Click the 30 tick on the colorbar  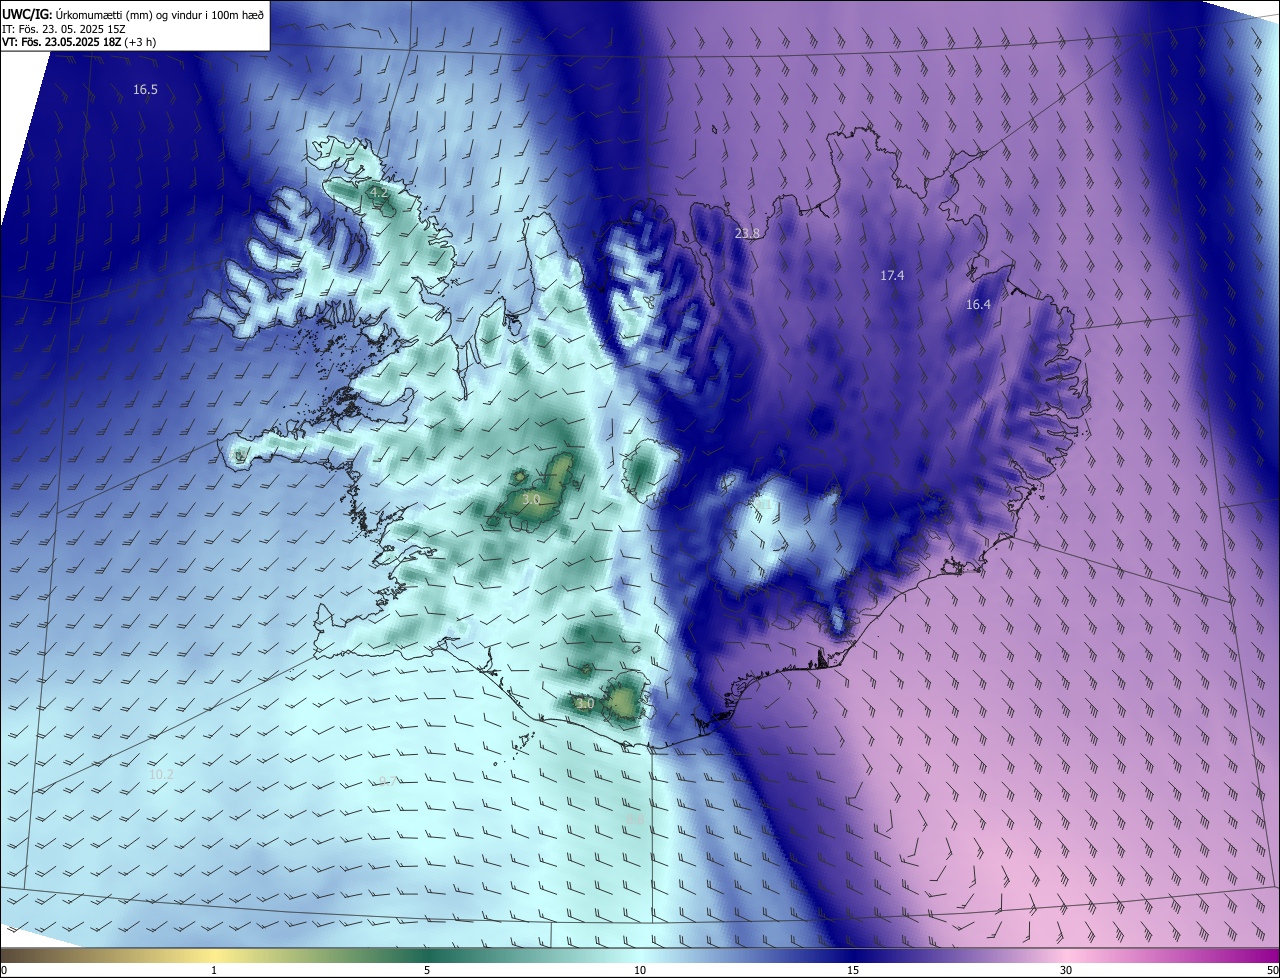1066,970
